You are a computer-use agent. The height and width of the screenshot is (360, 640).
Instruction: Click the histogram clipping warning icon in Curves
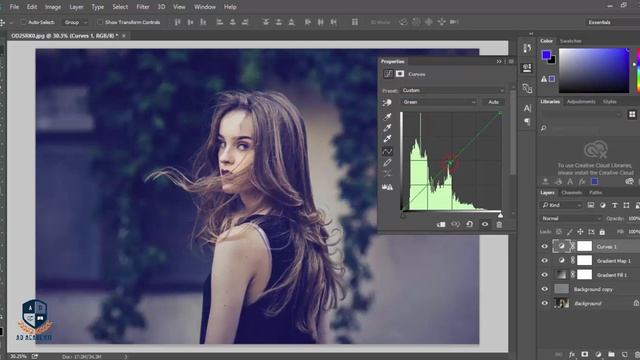387,187
